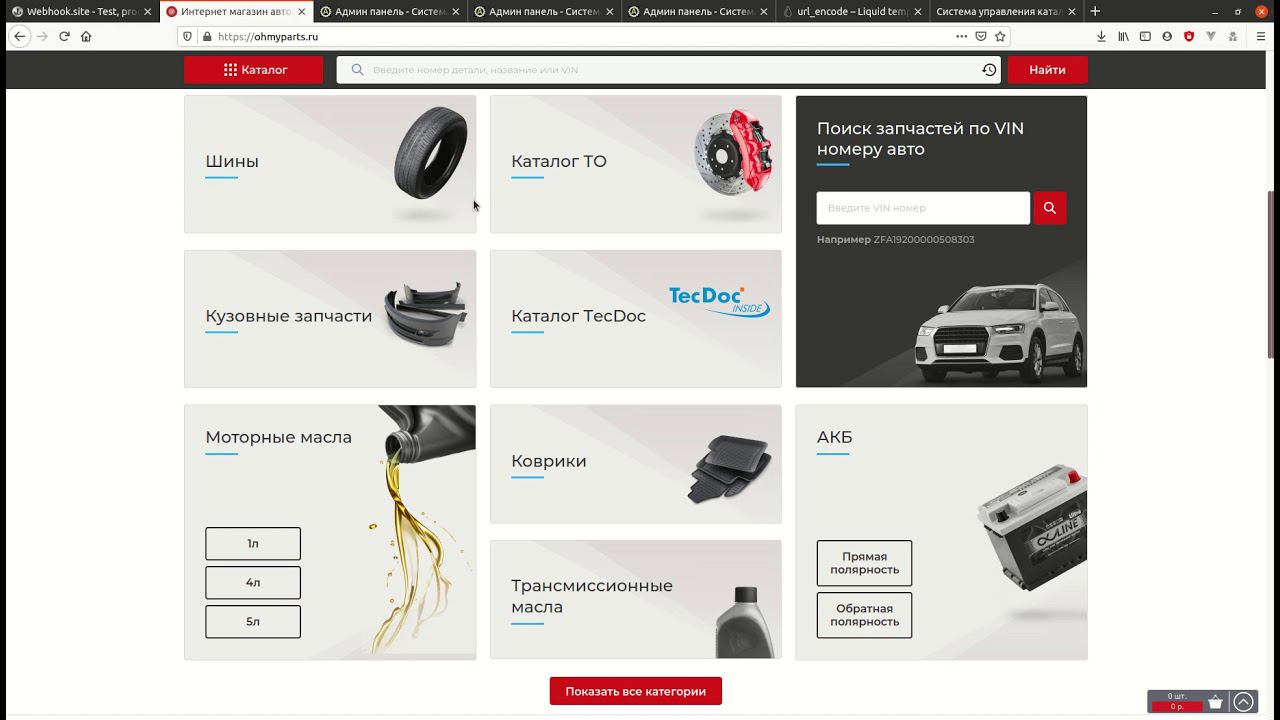Switch to Webhook.site tab
The width and height of the screenshot is (1280, 720).
click(82, 12)
